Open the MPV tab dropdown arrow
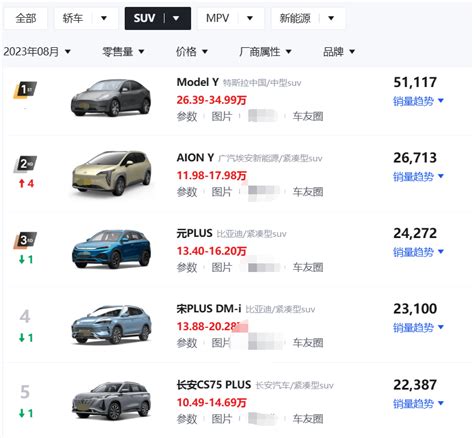Image resolution: width=474 pixels, height=438 pixels. (x=250, y=18)
